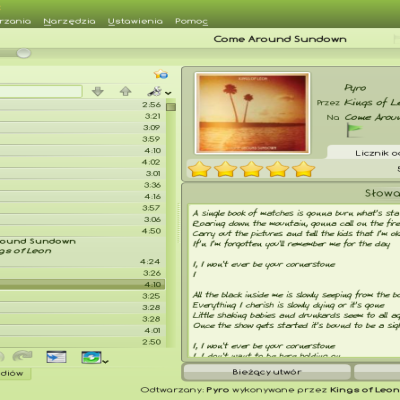Select the playlist track with duration 3:21
The height and width of the screenshot is (400, 400).
(x=83, y=116)
